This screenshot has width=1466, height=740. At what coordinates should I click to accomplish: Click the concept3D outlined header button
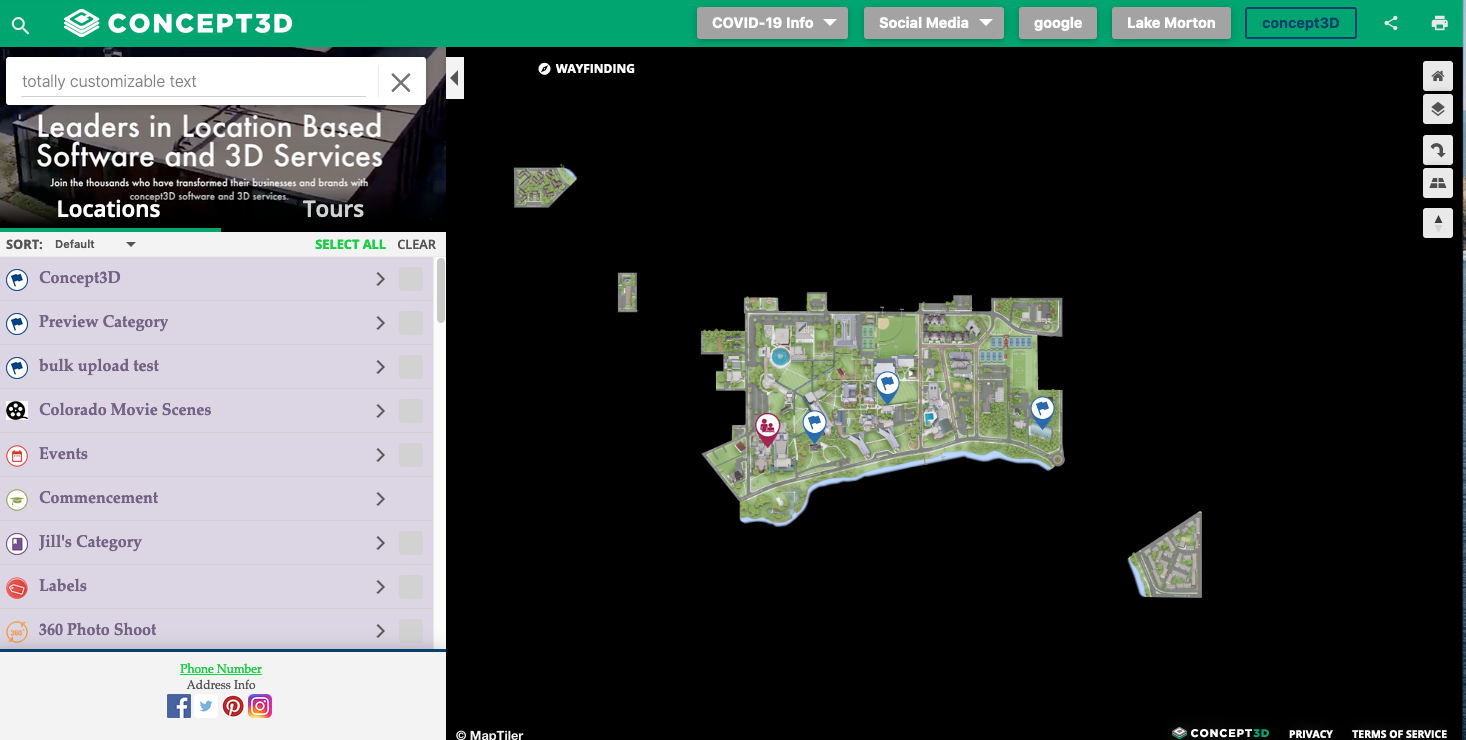pos(1300,23)
